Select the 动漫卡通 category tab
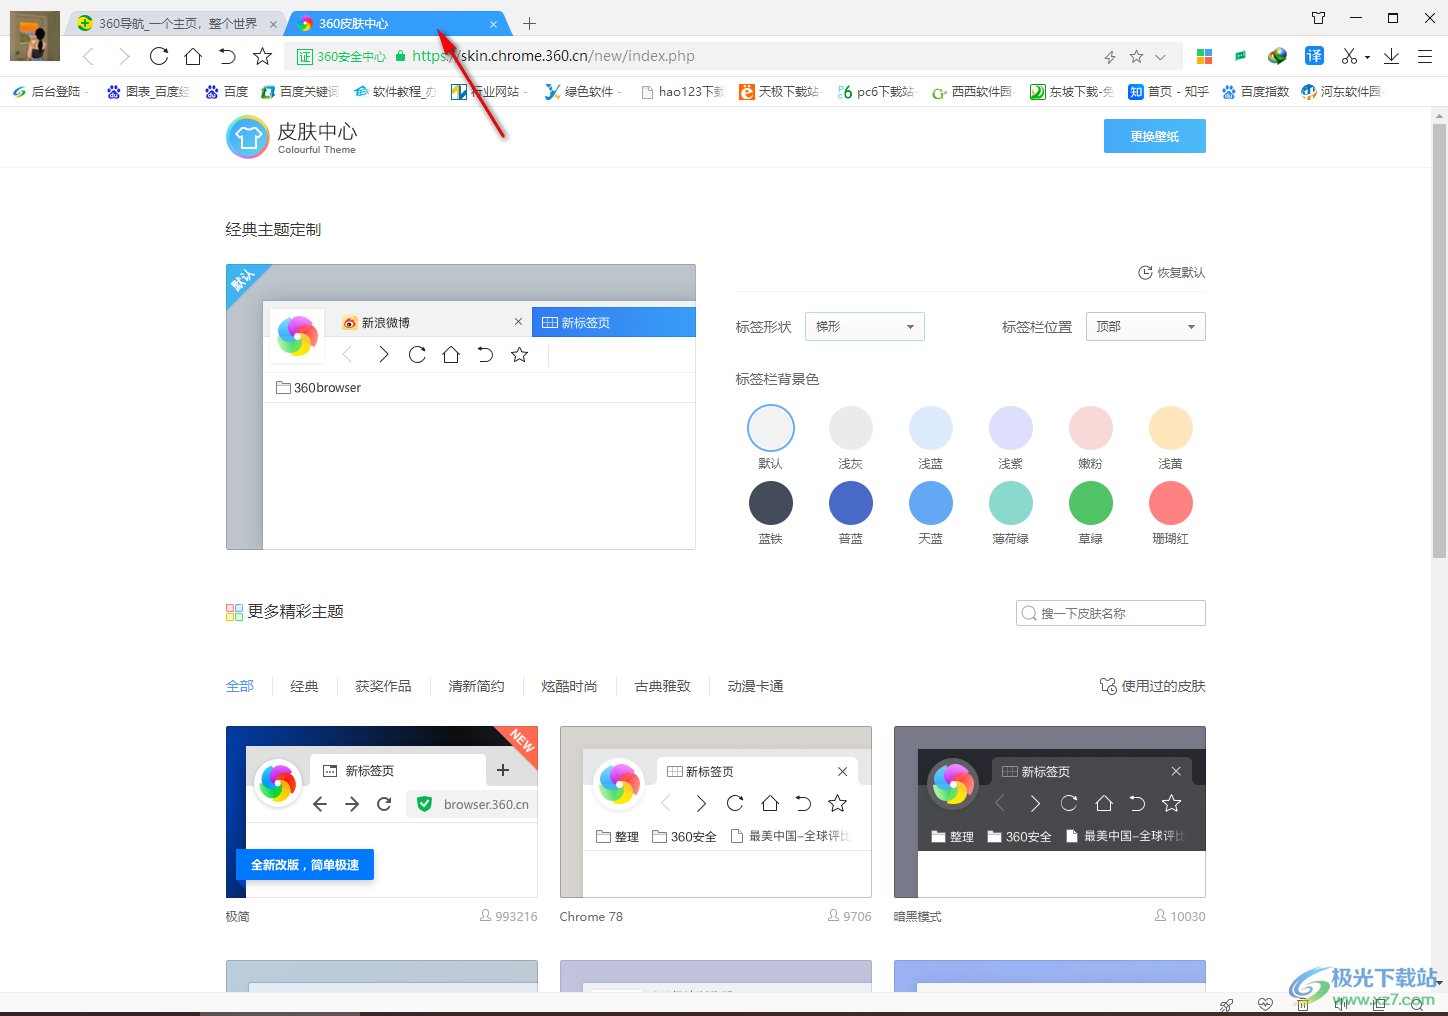 (755, 686)
